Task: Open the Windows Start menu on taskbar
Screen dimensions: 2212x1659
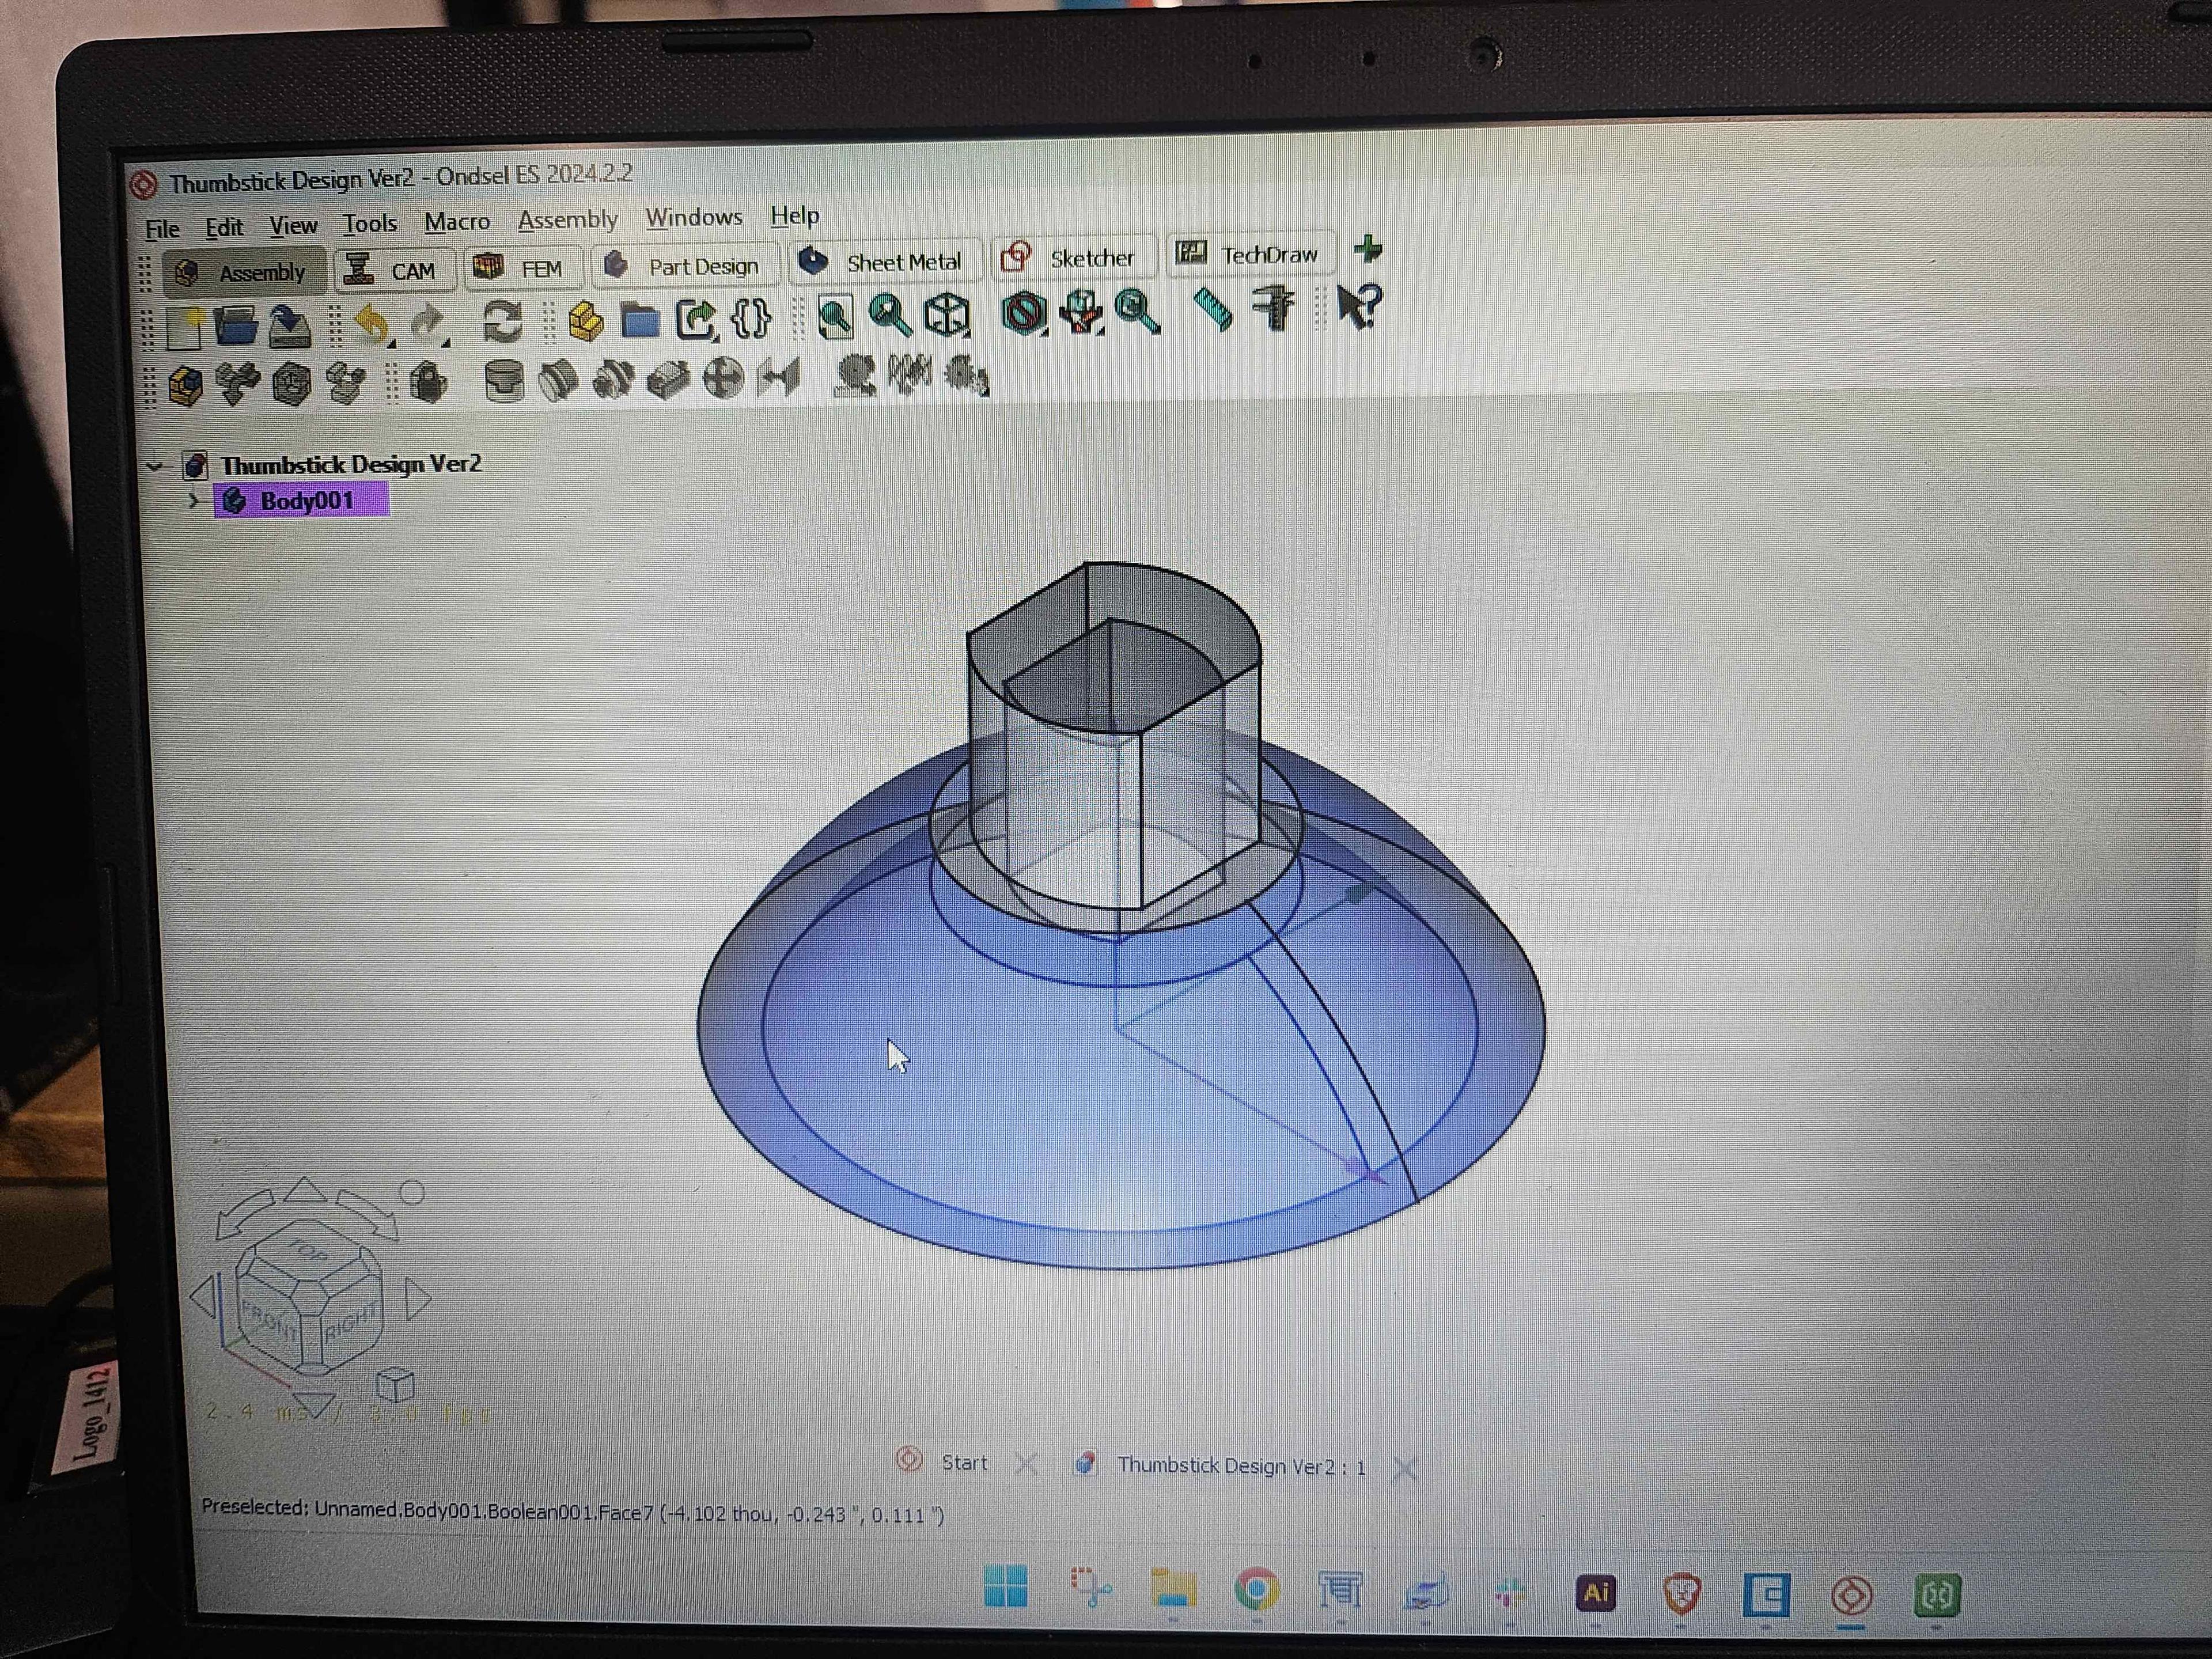Action: tap(1005, 1587)
